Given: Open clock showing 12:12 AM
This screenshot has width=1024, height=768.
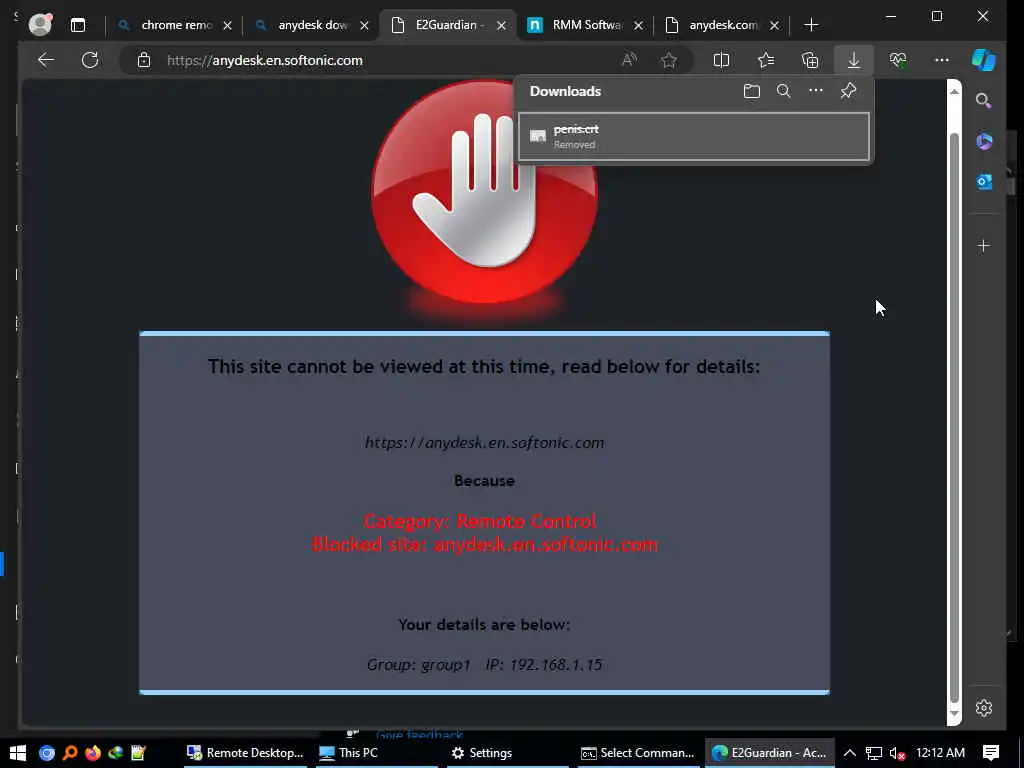Looking at the screenshot, I should coord(940,753).
